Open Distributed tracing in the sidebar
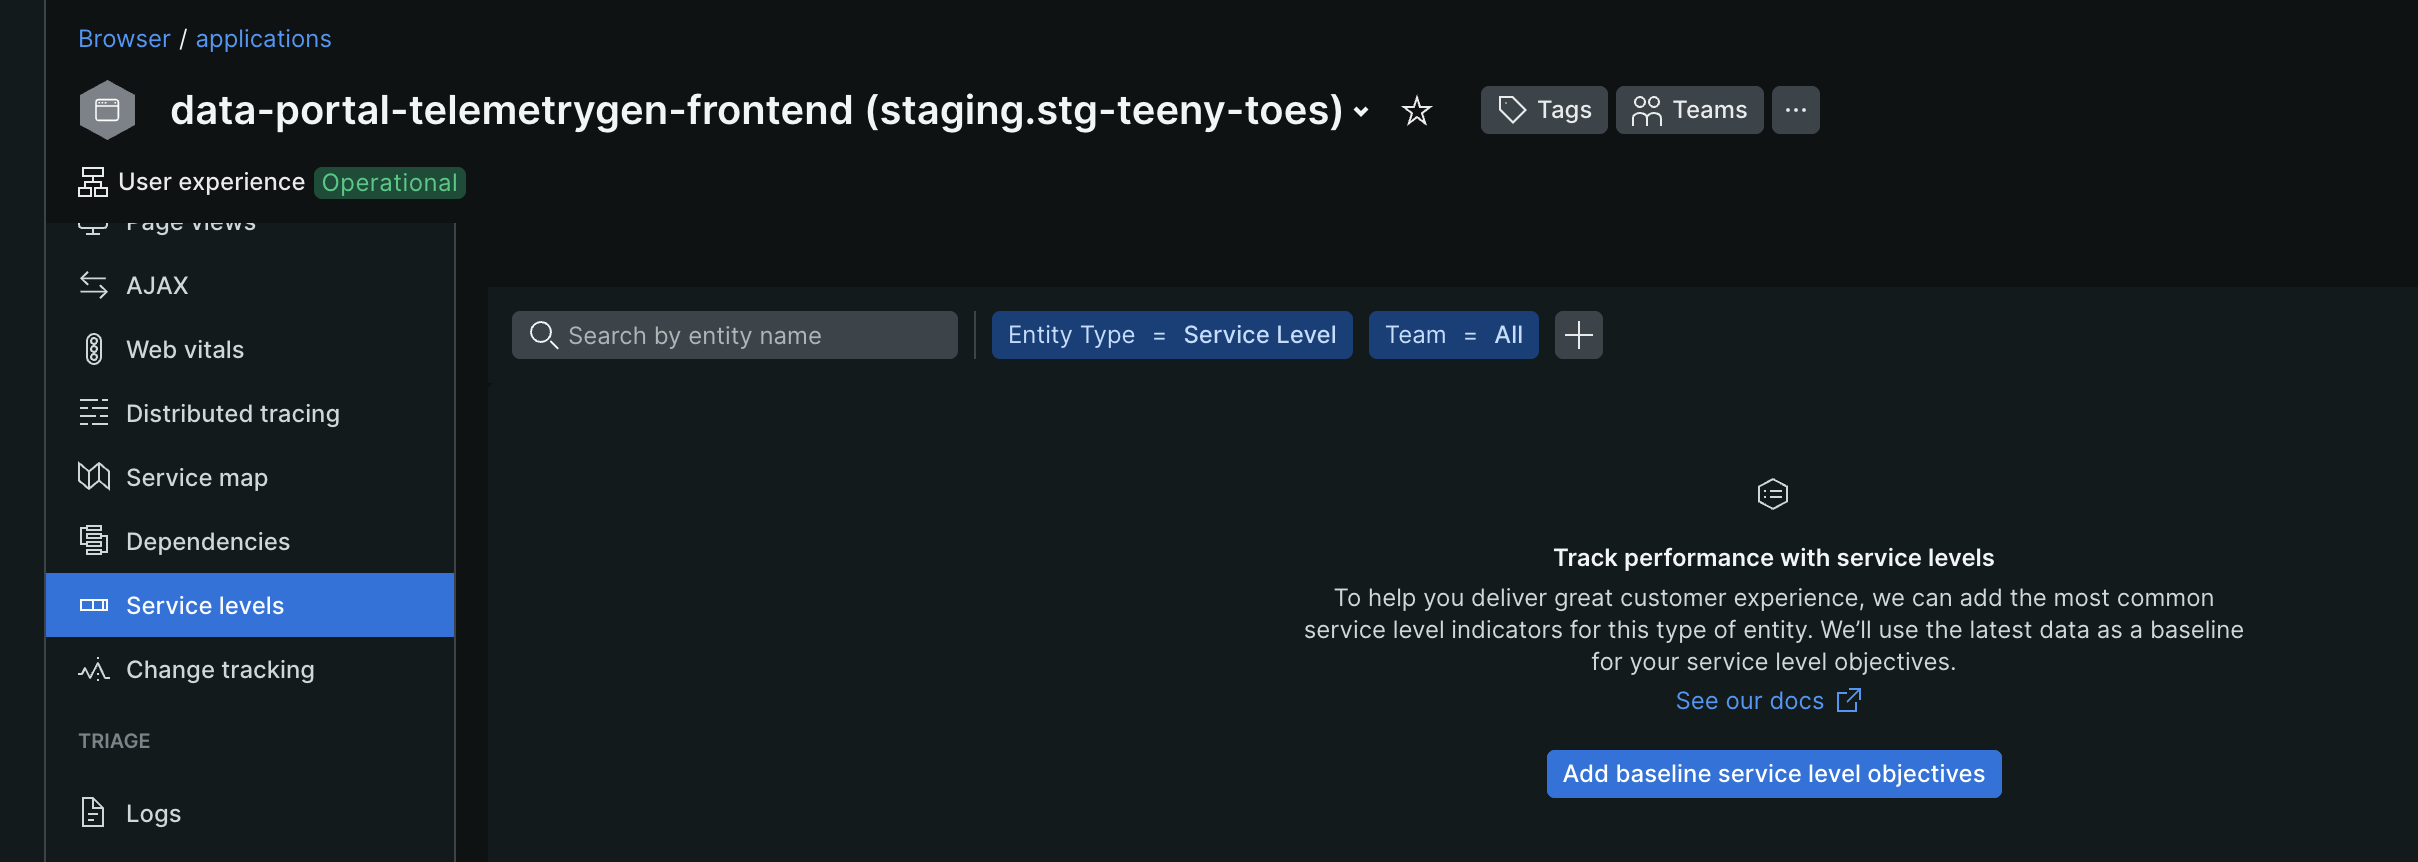Viewport: 2418px width, 862px height. [232, 414]
